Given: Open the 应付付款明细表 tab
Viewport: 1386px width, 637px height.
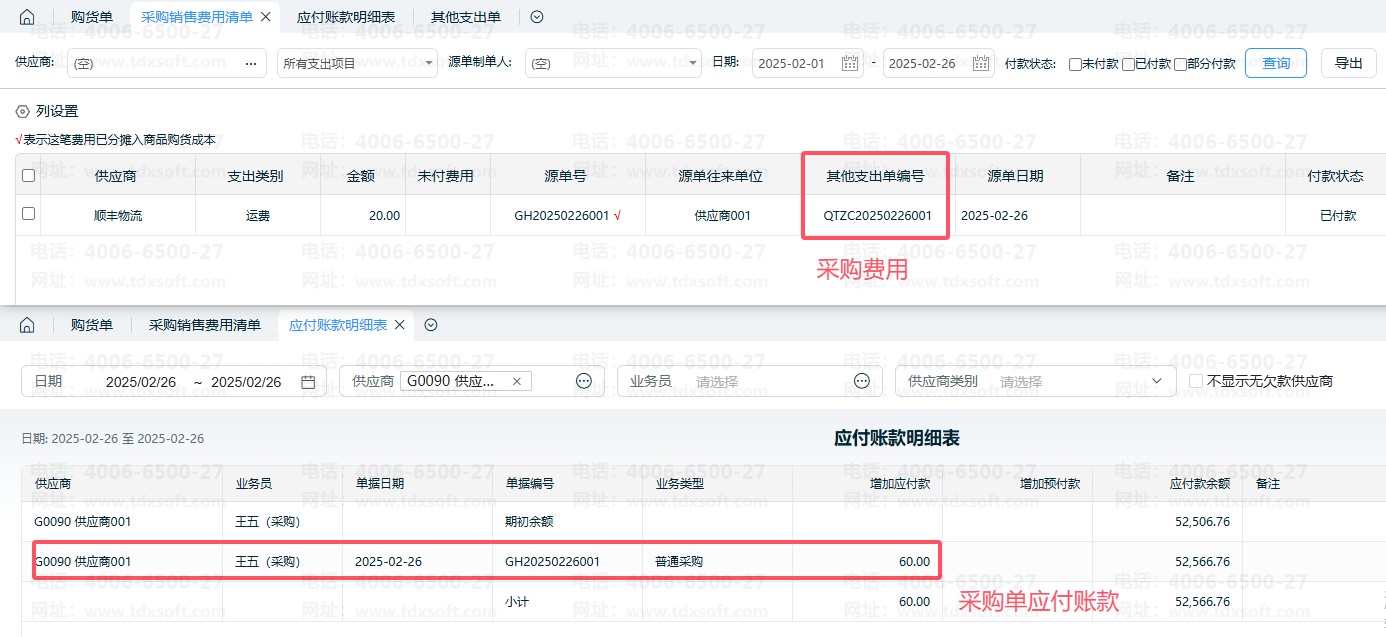Looking at the screenshot, I should click(346, 17).
